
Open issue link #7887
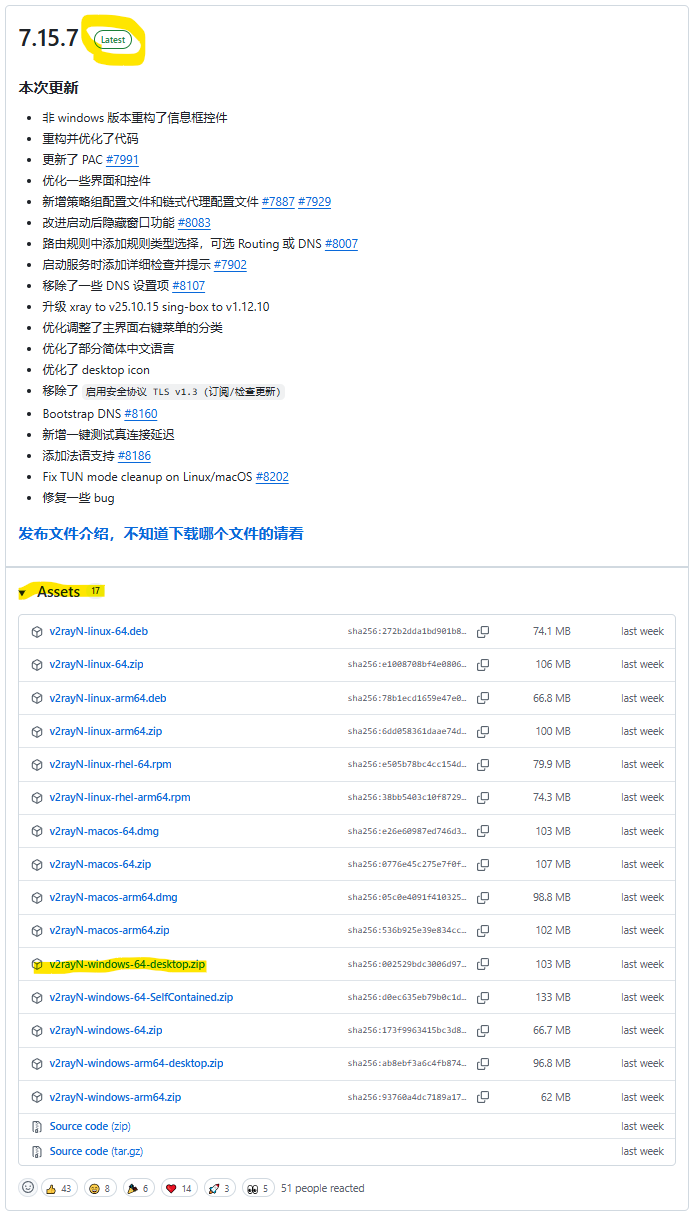pyautogui.click(x=278, y=202)
